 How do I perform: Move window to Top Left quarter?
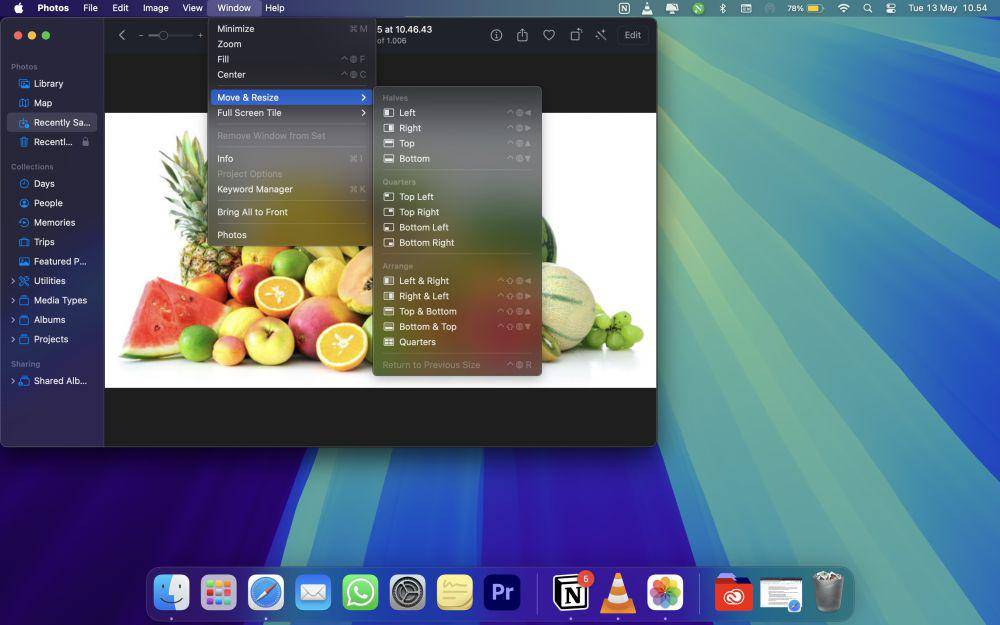click(457, 197)
